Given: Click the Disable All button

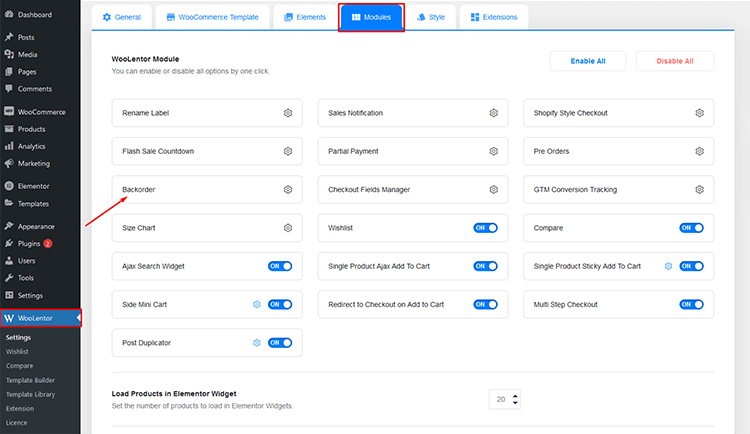Looking at the screenshot, I should [x=675, y=61].
